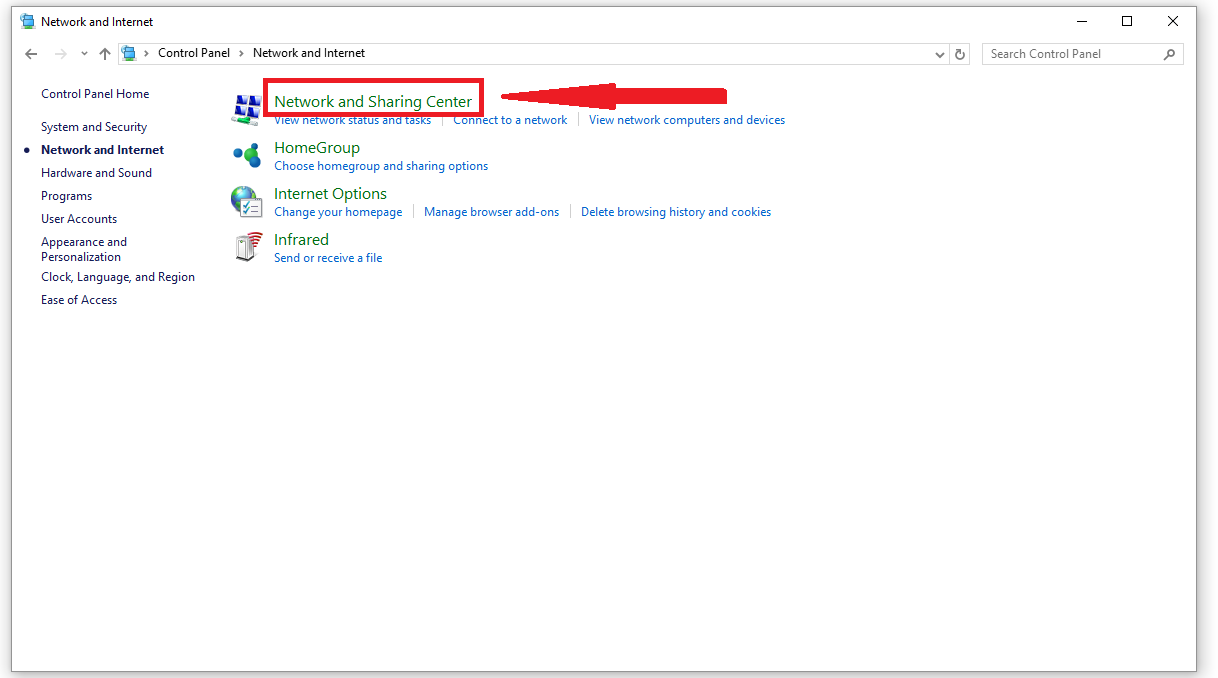Expand chevron after Control Panel breadcrumb
Image resolution: width=1218 pixels, height=678 pixels.
tap(241, 53)
